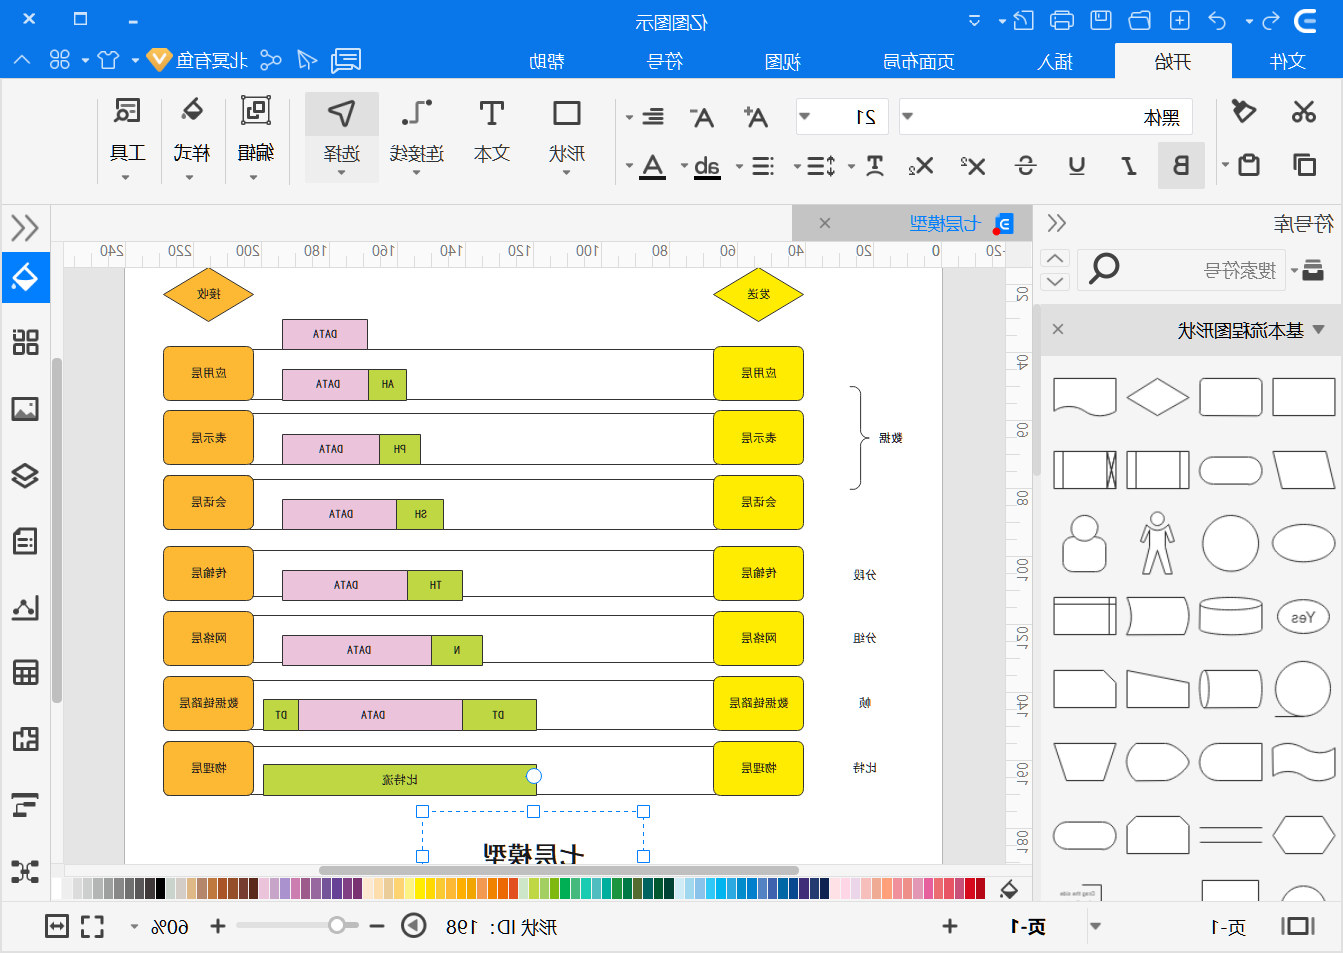Viewport: 1343px width, 953px height.
Task: Click the Open folder icon in quick access bar
Action: click(x=1140, y=20)
